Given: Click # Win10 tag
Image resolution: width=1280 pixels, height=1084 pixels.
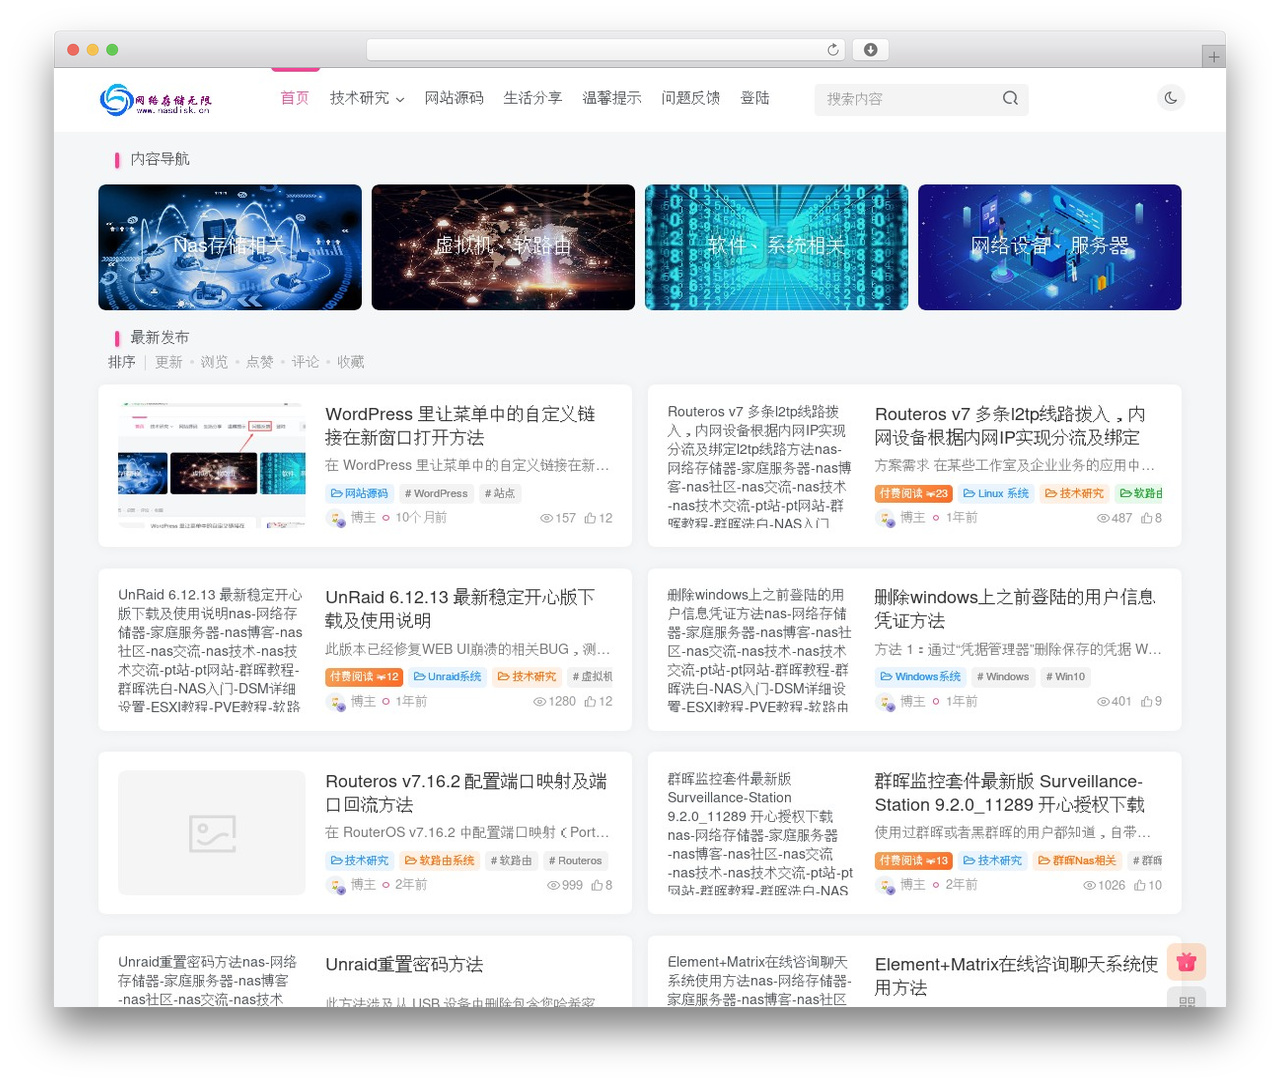Looking at the screenshot, I should (x=1065, y=677).
